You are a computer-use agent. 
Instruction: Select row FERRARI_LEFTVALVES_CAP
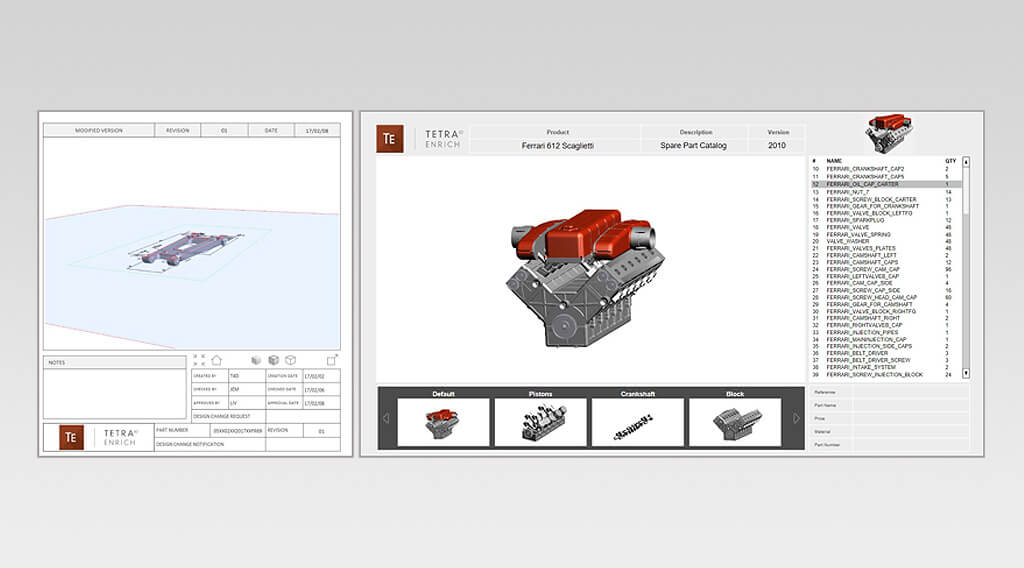pos(886,277)
